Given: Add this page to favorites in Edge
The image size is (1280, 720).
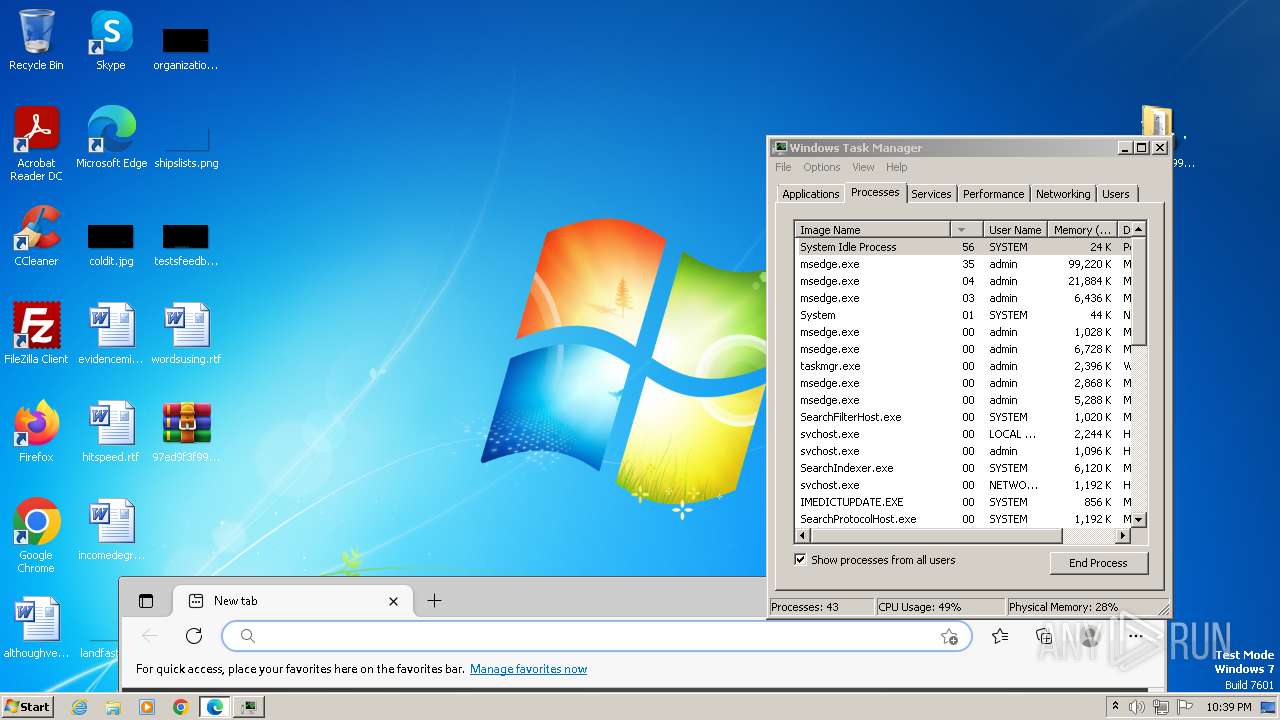Looking at the screenshot, I should coord(949,636).
